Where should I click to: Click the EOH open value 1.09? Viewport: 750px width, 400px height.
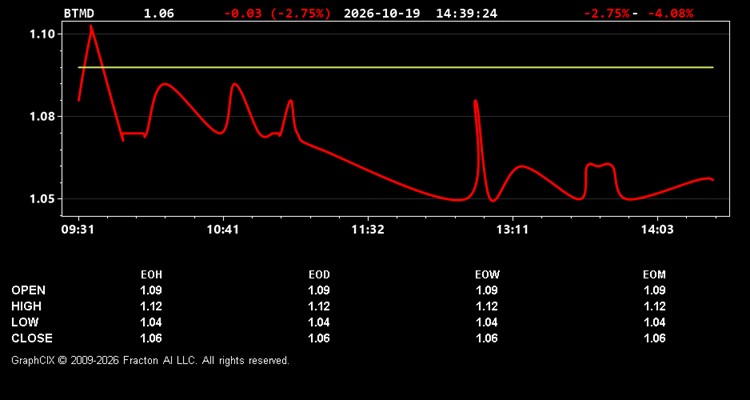click(x=151, y=290)
